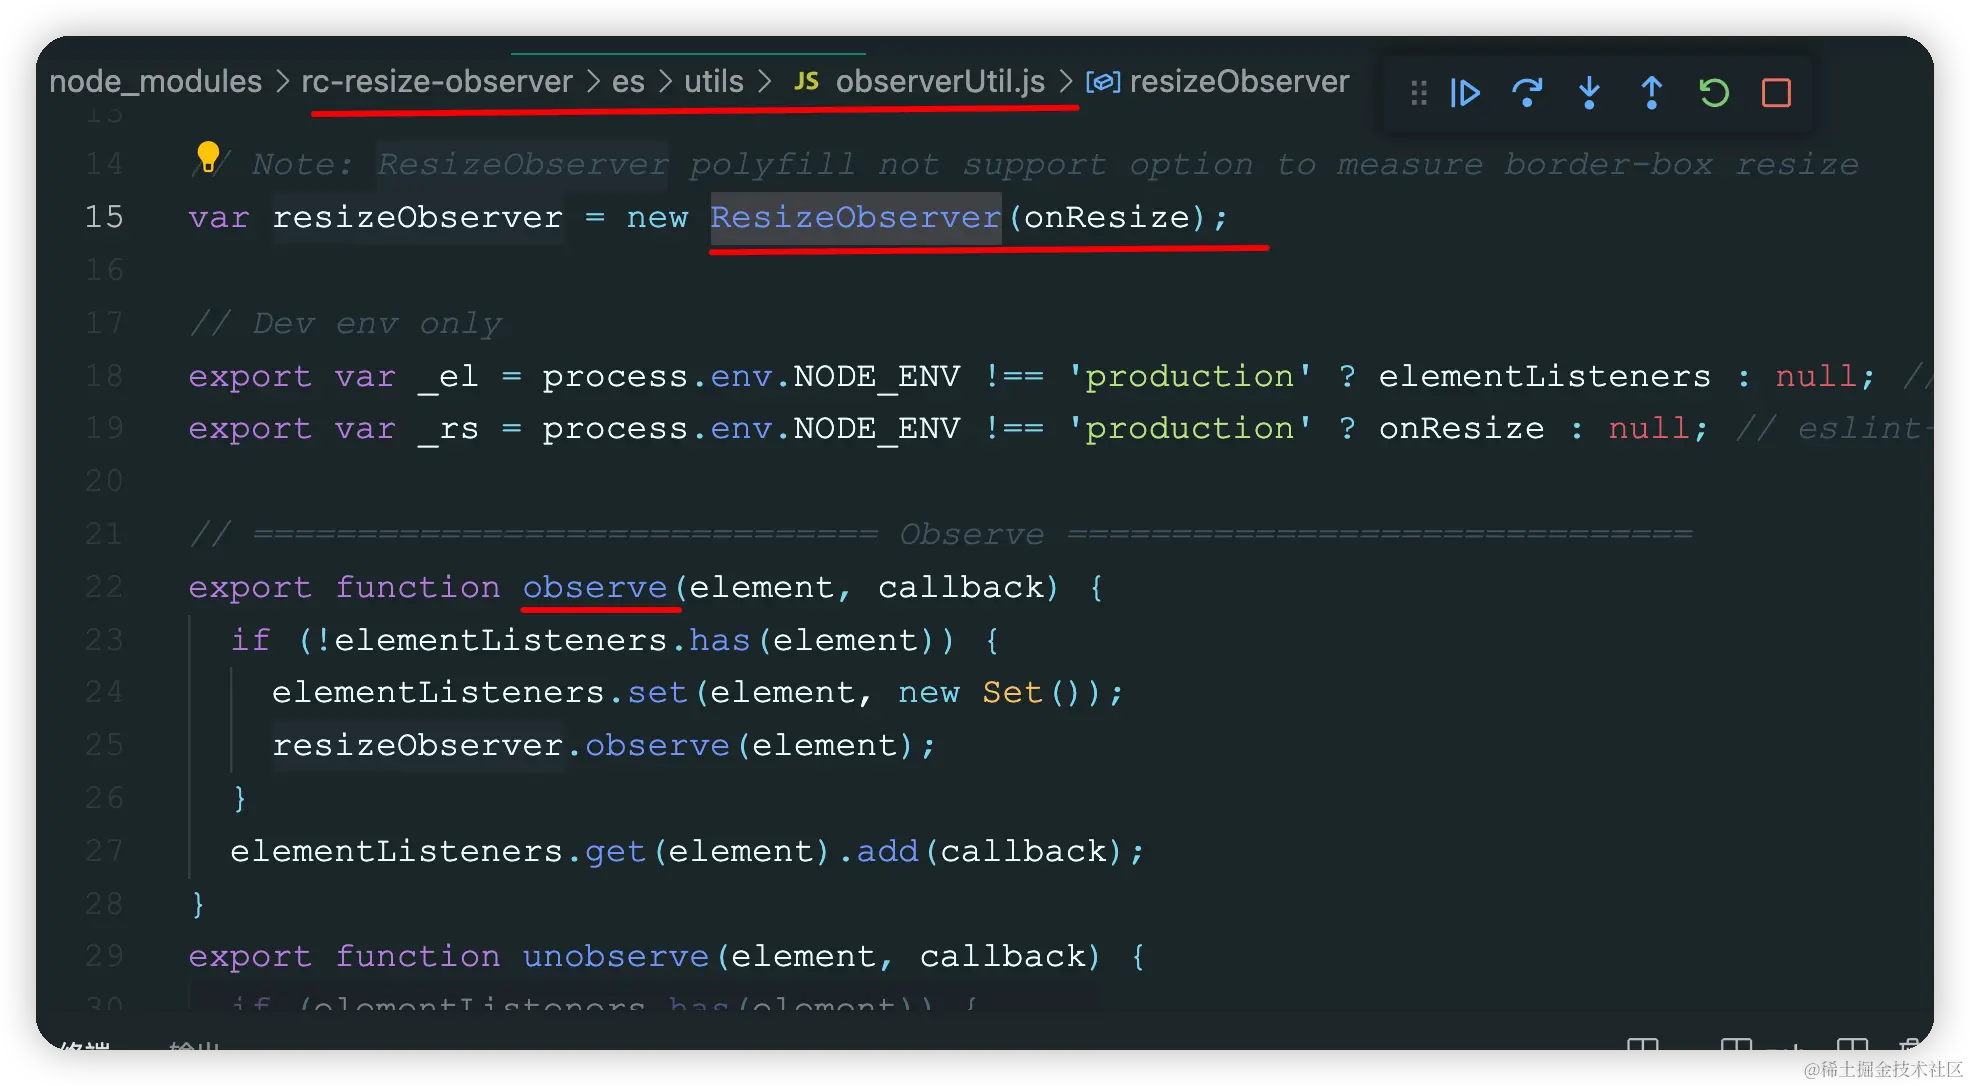
Task: Restart the debugging session
Action: click(1714, 93)
